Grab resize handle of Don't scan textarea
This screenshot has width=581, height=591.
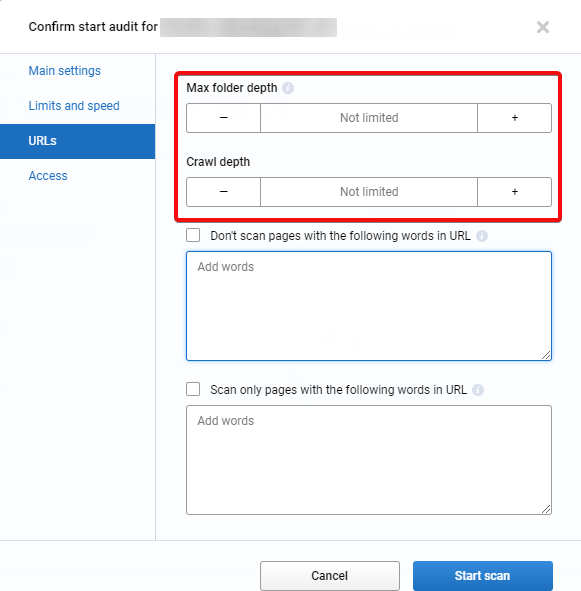546,355
